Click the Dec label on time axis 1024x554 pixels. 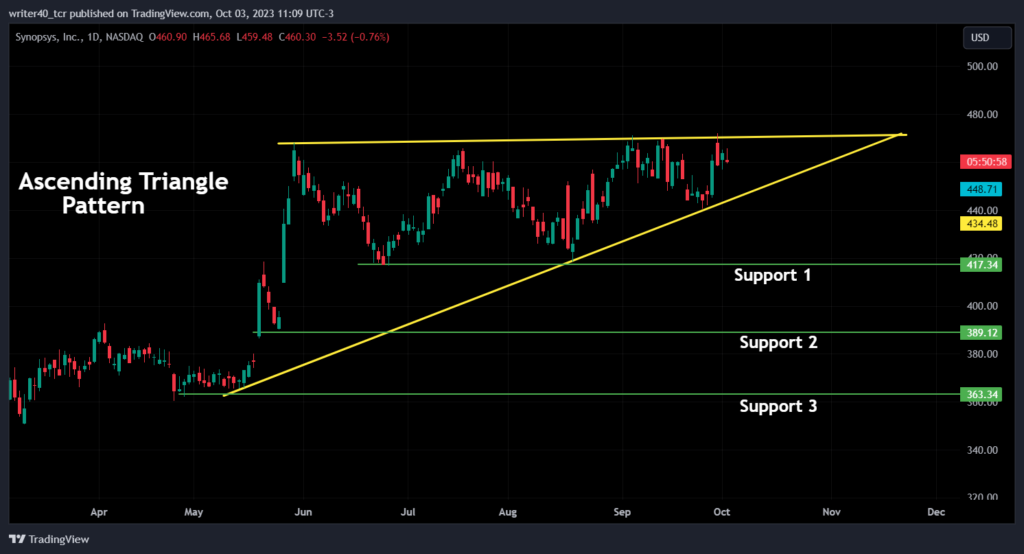[x=936, y=512]
